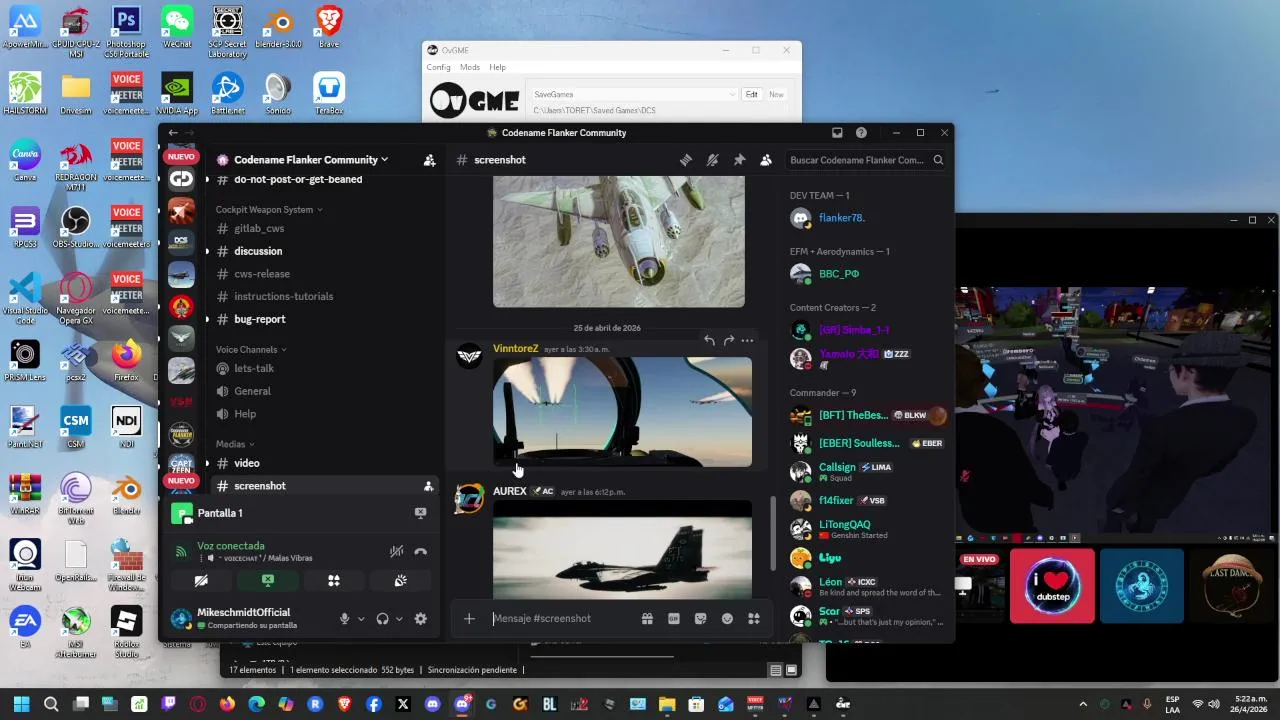Image resolution: width=1280 pixels, height=720 pixels.
Task: Click New button in OvGME
Action: click(776, 95)
